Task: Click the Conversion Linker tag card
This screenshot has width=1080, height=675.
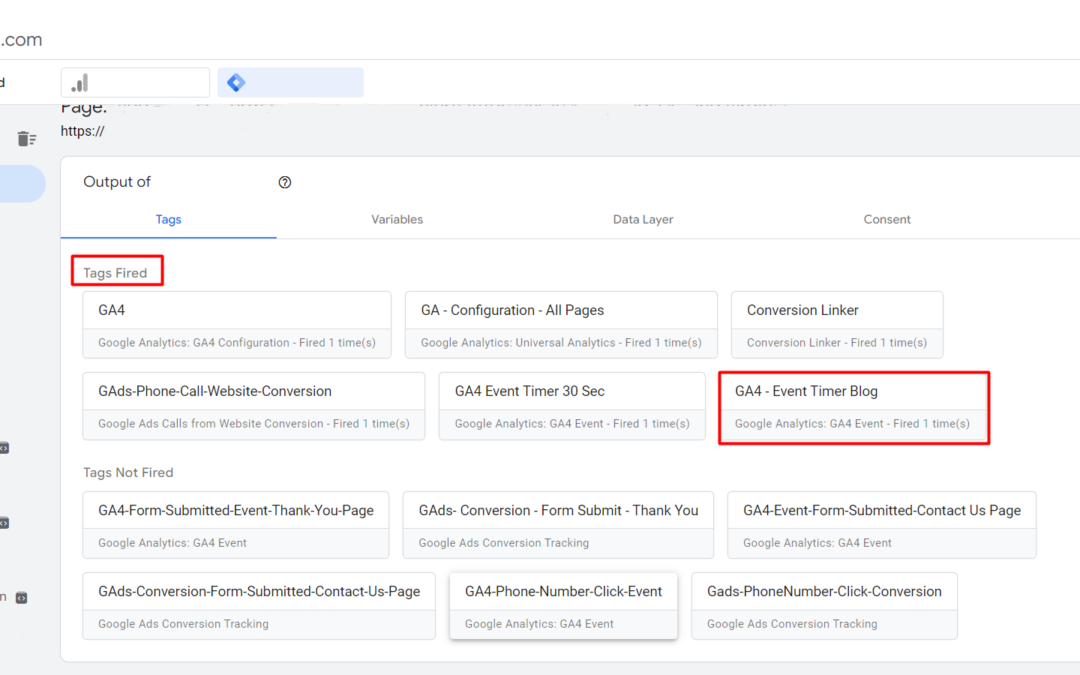Action: click(836, 324)
